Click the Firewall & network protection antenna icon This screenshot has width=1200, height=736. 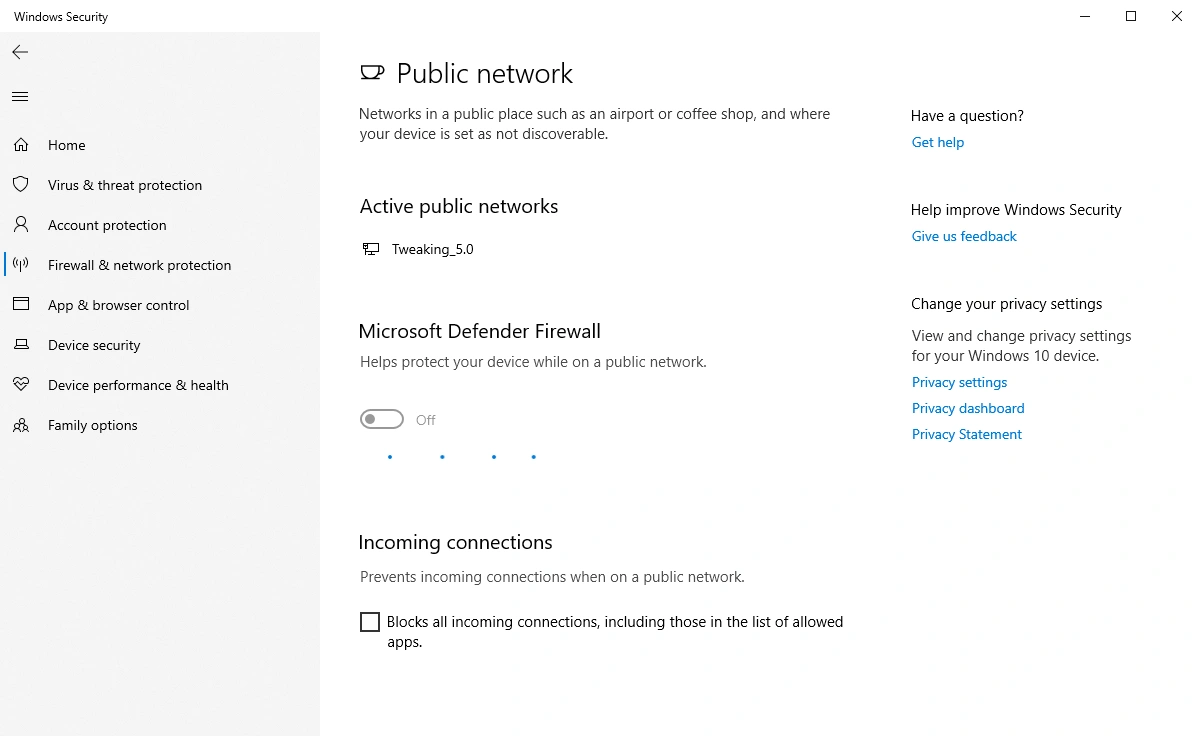[21, 265]
